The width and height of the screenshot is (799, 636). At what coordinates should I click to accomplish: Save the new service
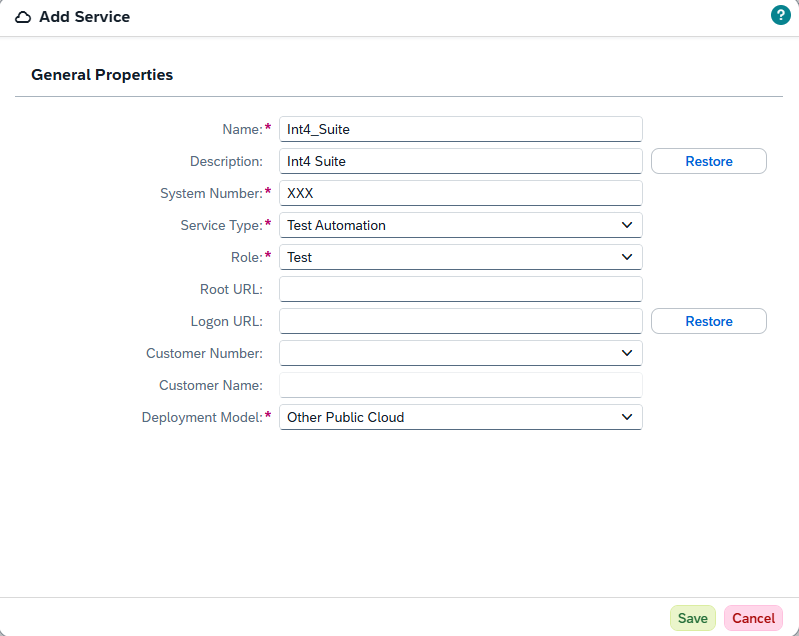tap(693, 618)
